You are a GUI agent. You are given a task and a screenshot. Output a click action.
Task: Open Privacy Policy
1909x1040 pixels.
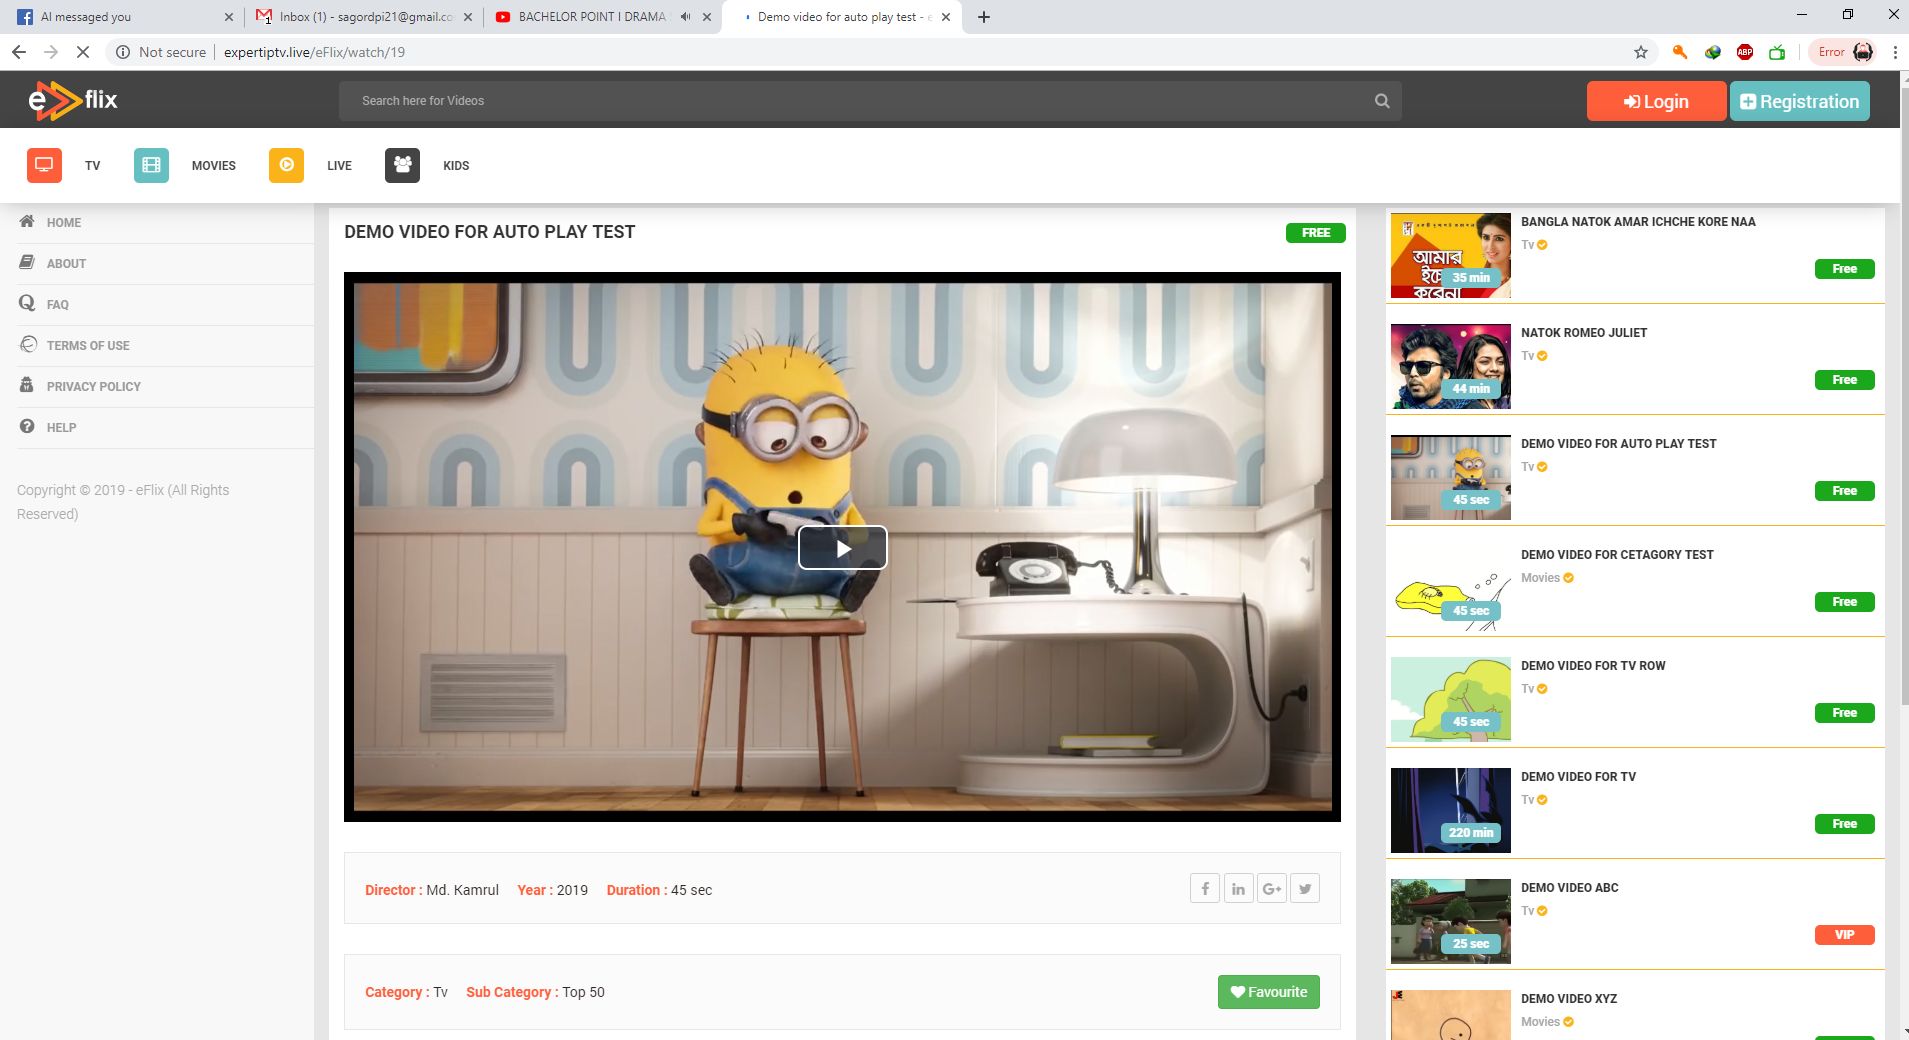(94, 387)
